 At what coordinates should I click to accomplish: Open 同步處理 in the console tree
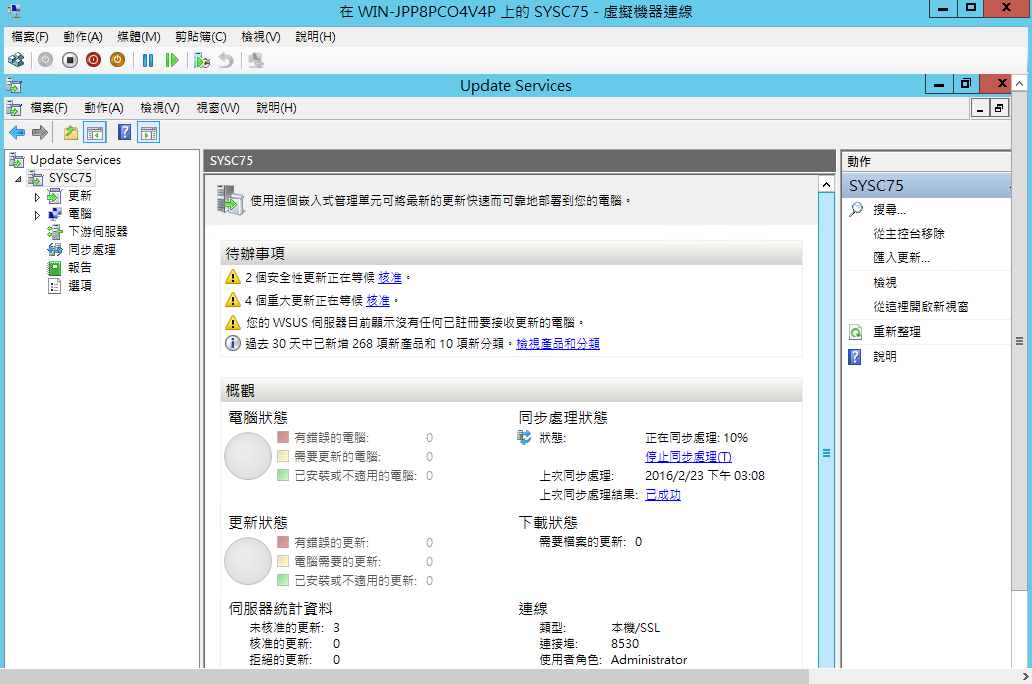coord(91,250)
